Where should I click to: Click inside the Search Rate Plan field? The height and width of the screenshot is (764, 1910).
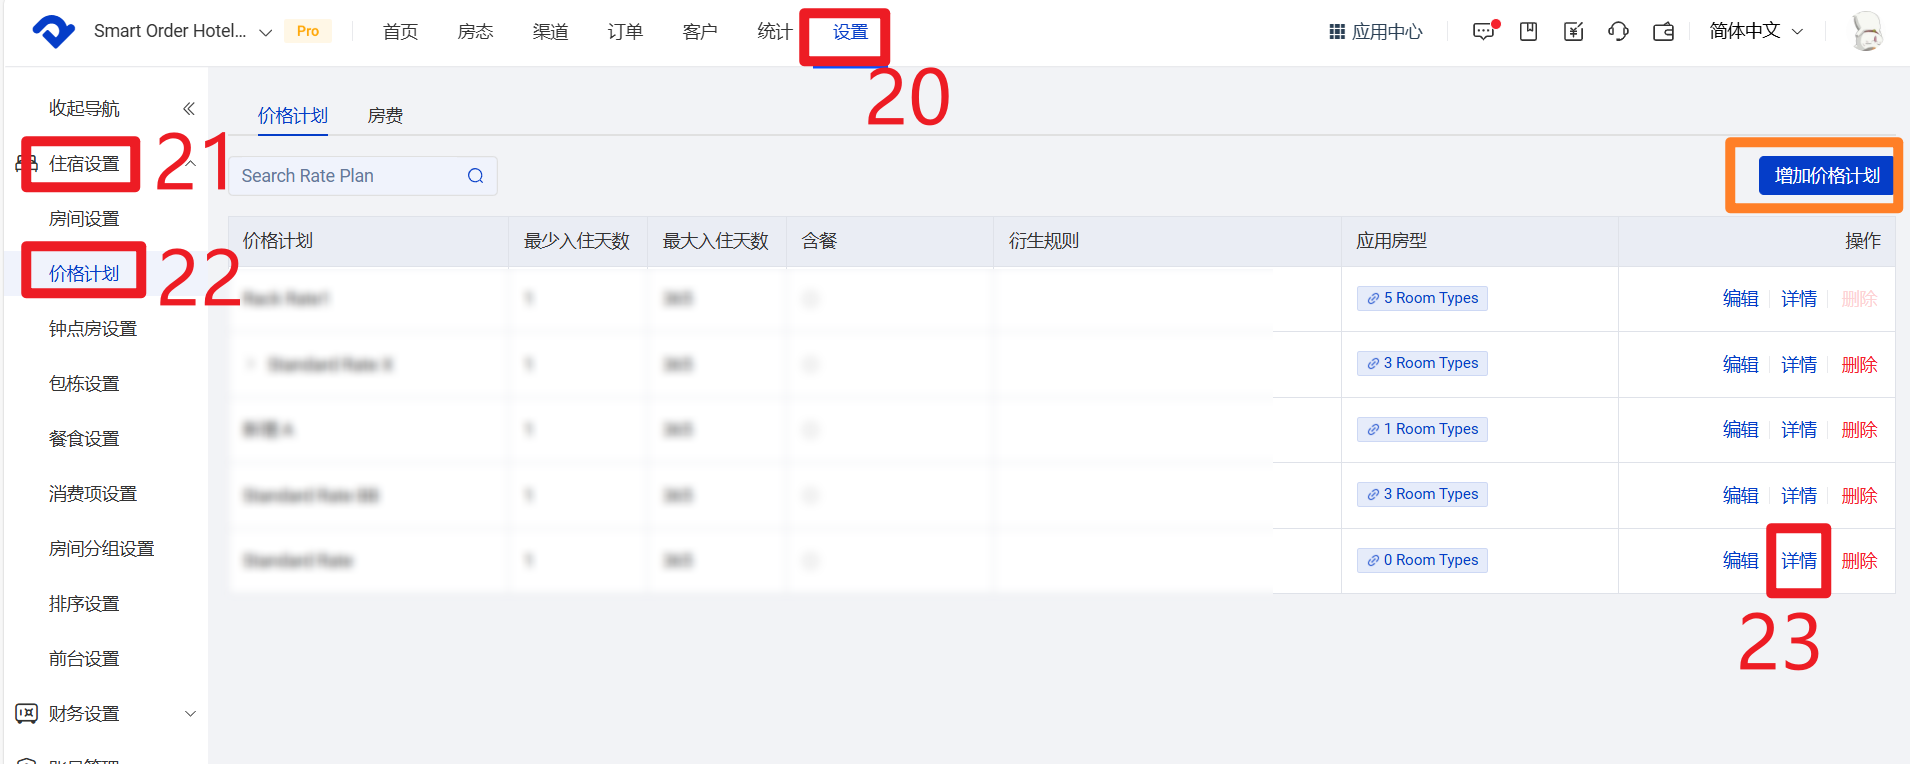tap(350, 176)
